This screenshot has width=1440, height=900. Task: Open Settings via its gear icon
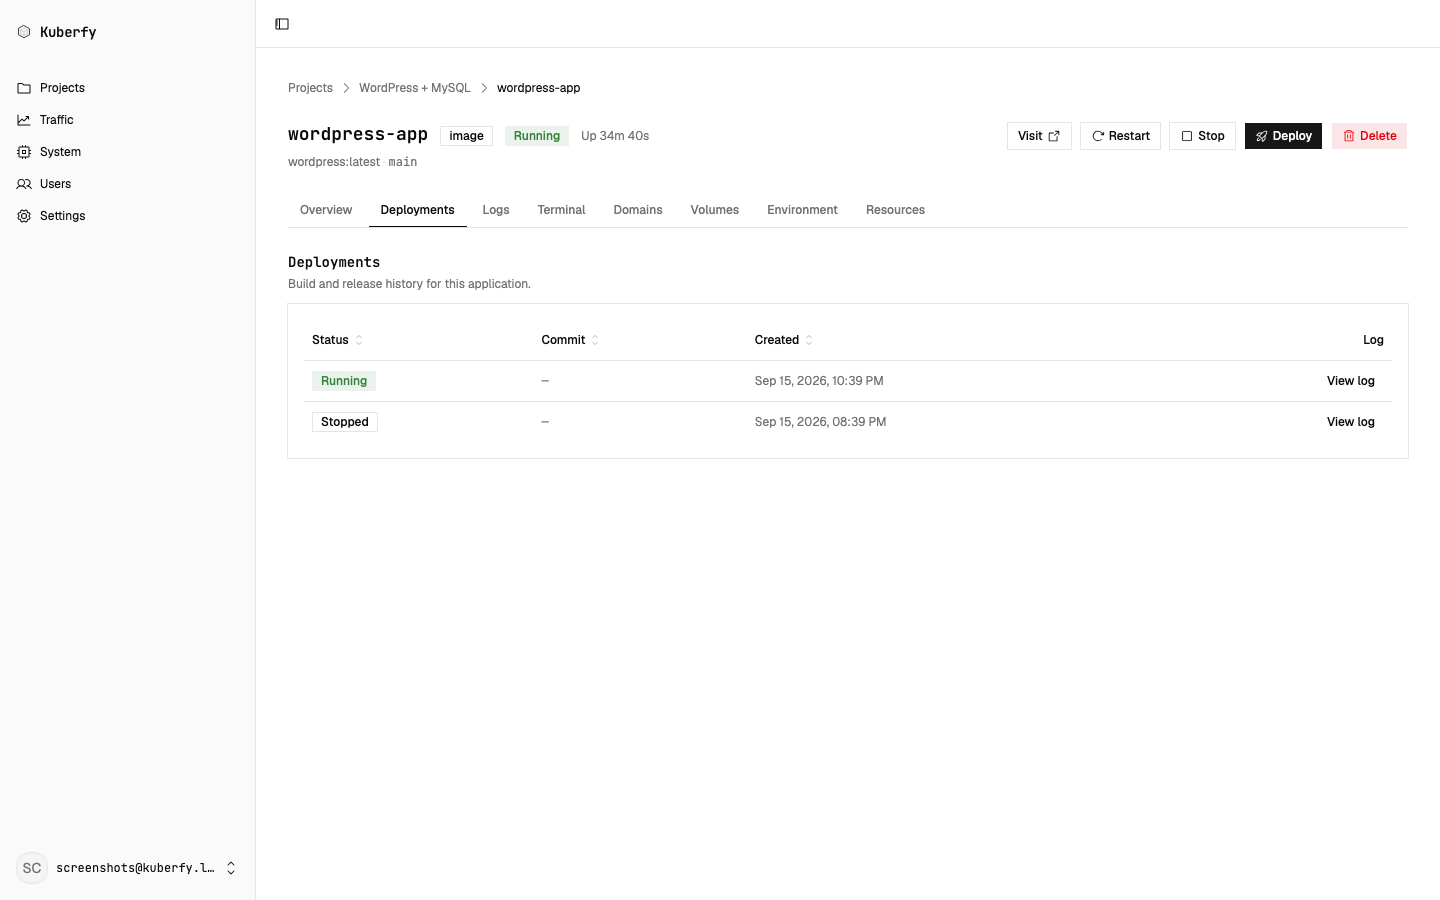tap(24, 216)
